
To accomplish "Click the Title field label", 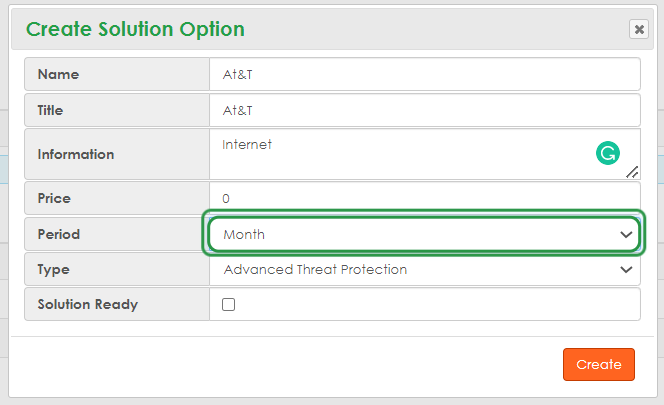I will 56,110.
